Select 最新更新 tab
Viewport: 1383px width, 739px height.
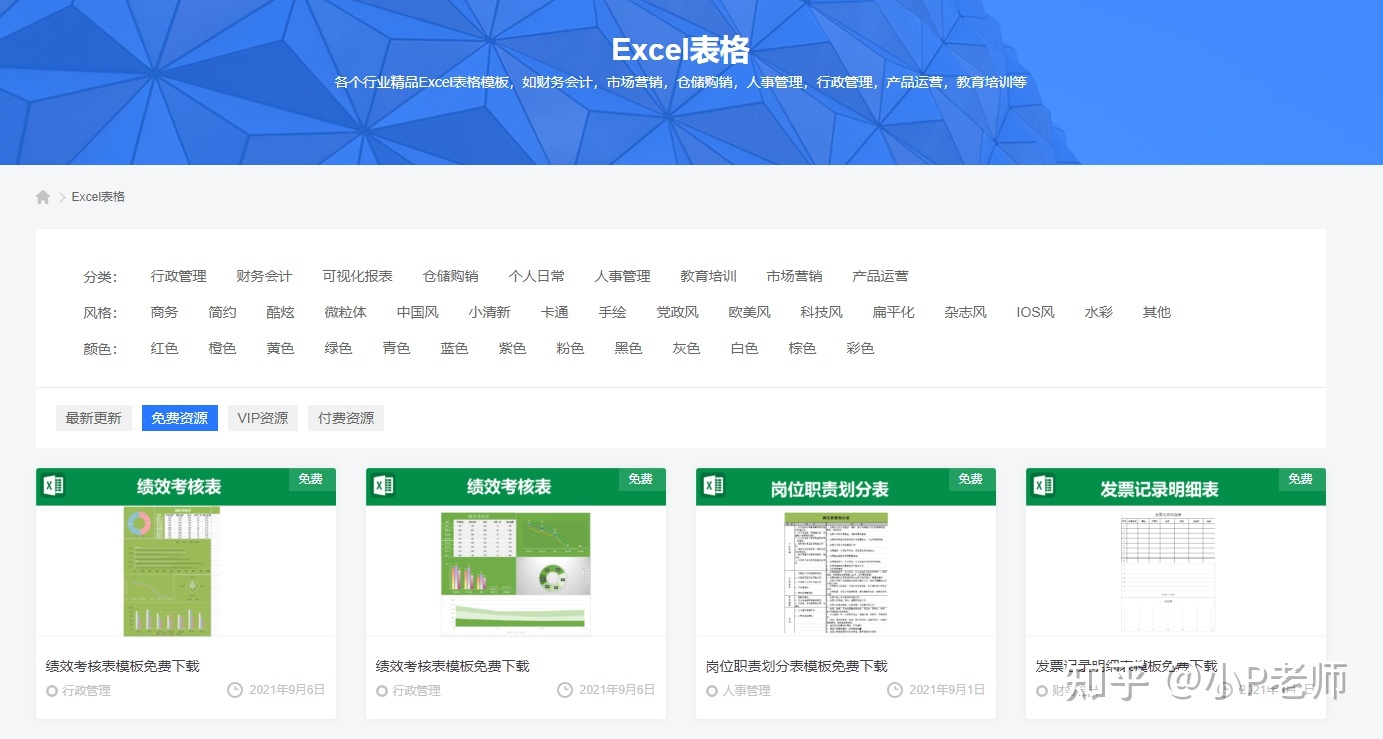click(x=94, y=418)
